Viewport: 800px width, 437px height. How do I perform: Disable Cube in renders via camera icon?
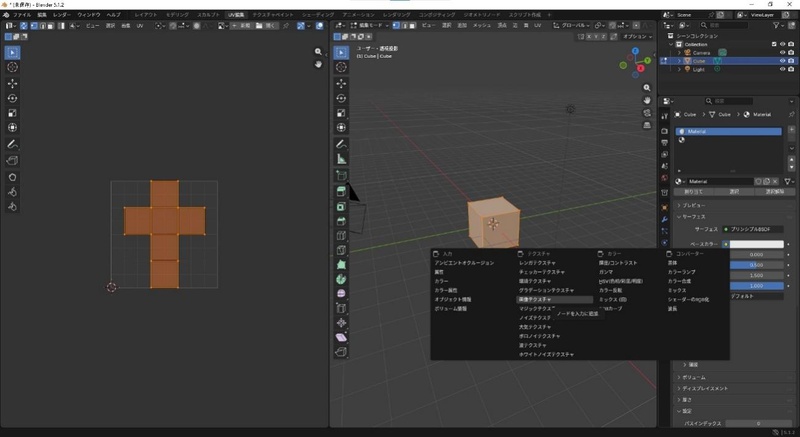[791, 61]
